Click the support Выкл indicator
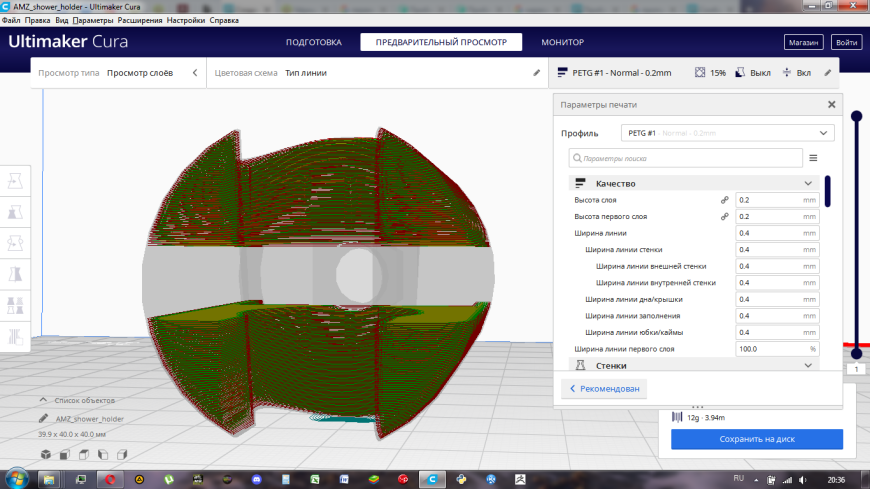Screen dimensions: 870x489 [x=752, y=73]
